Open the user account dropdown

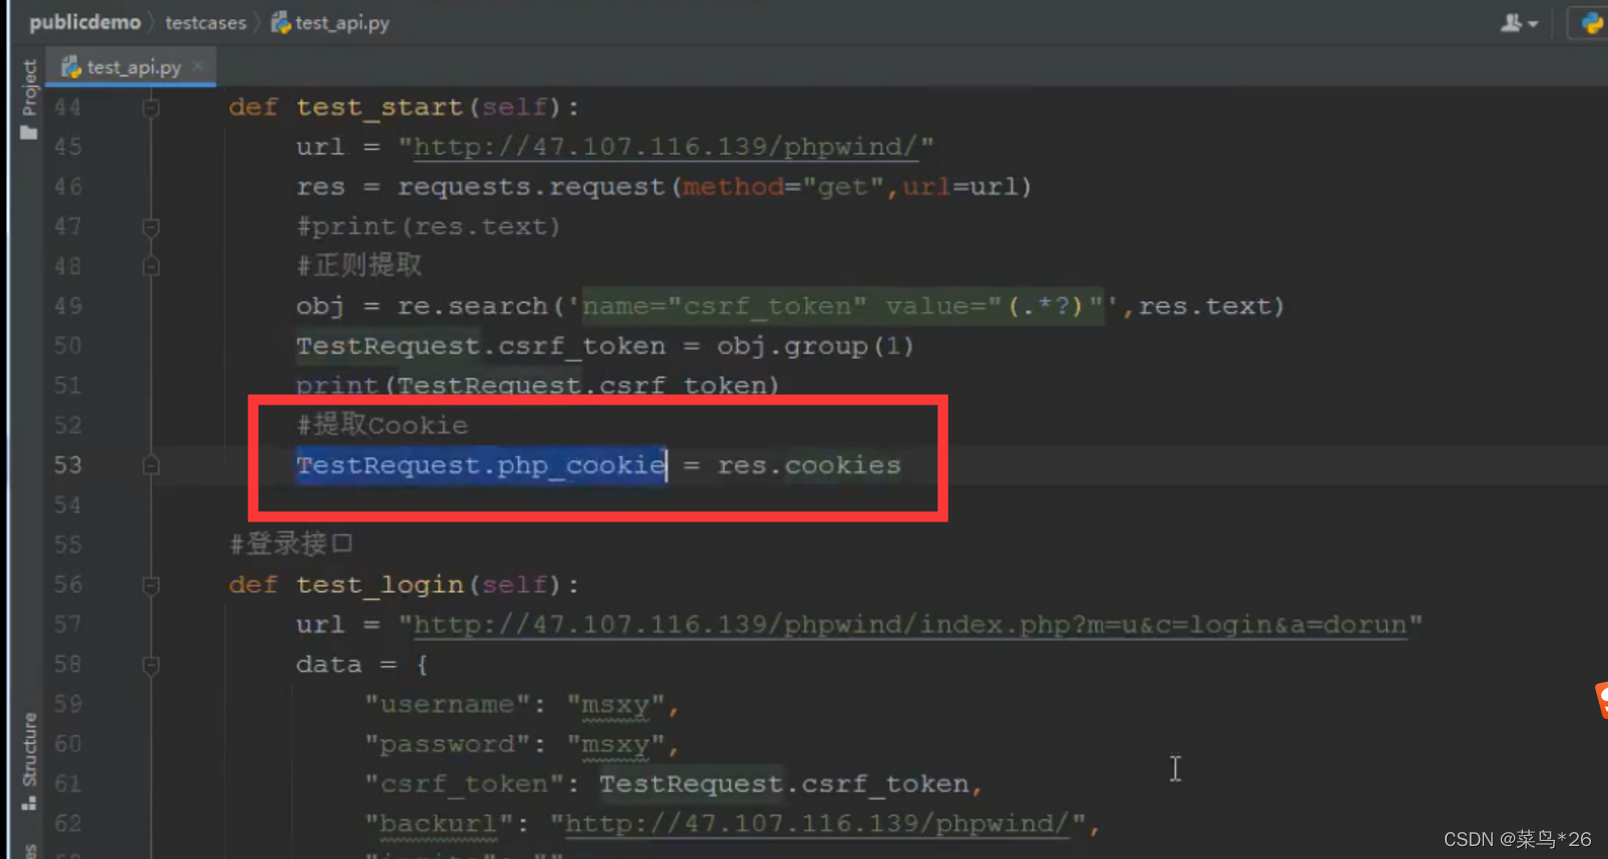click(x=1519, y=23)
